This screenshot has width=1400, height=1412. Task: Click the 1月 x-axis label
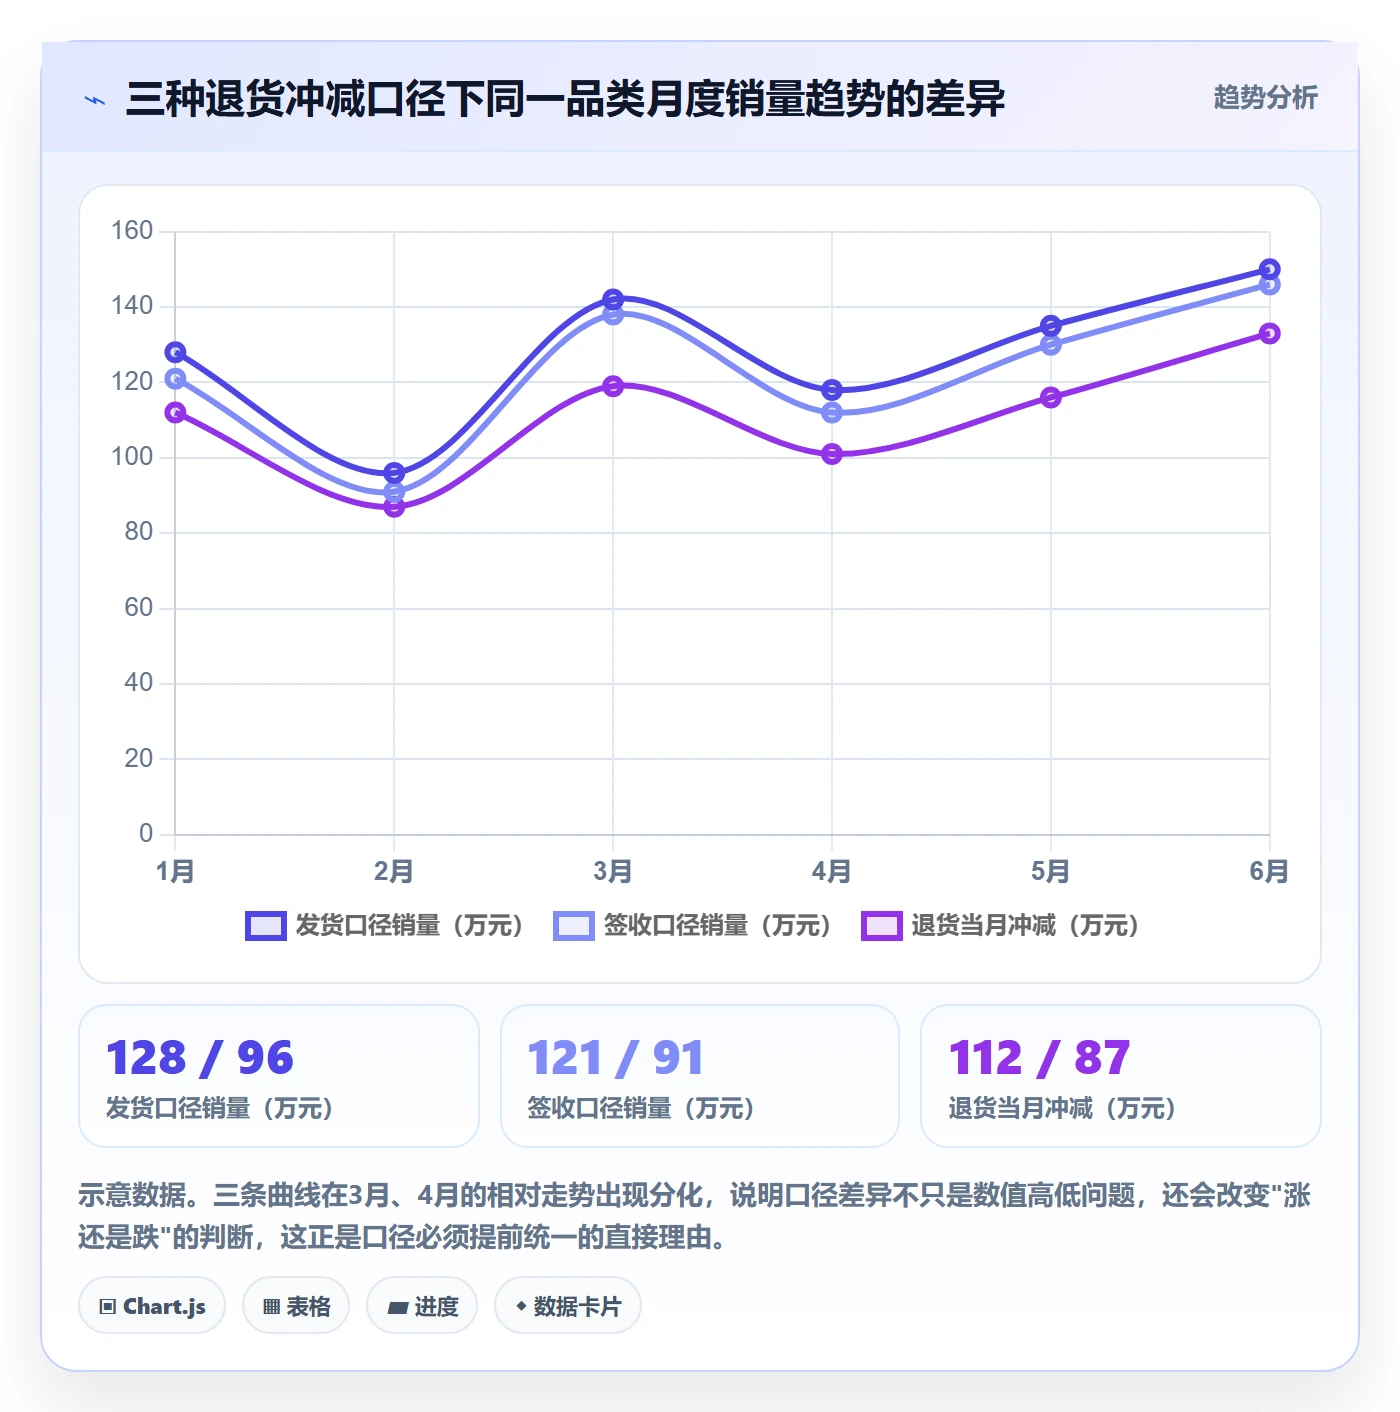pyautogui.click(x=175, y=871)
